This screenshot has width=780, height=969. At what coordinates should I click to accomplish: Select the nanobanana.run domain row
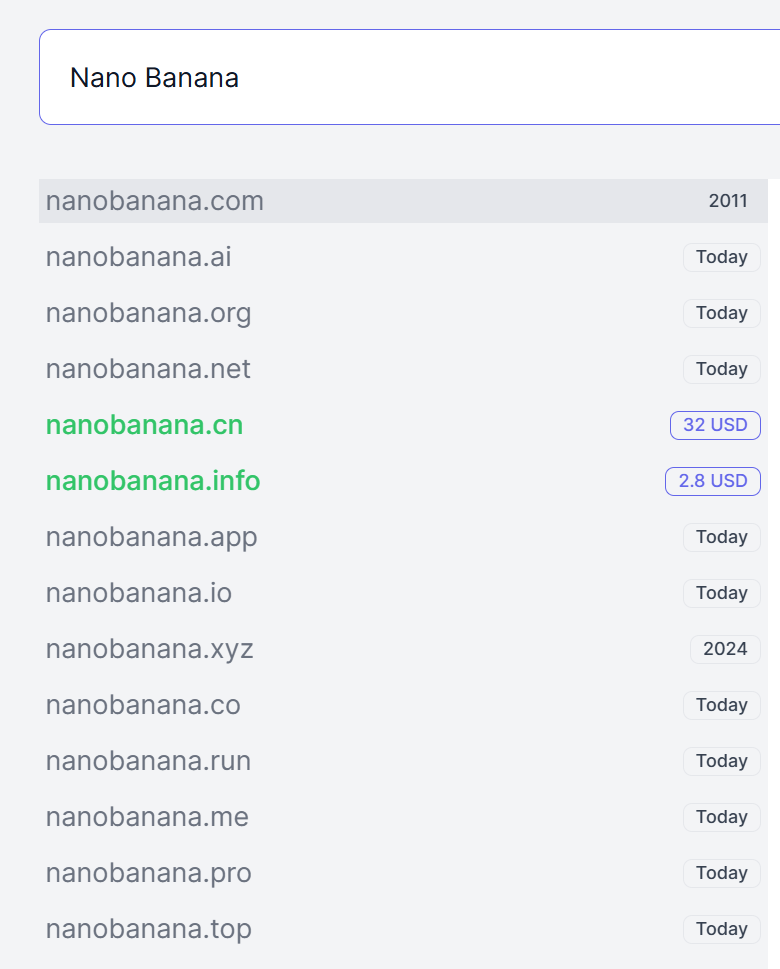click(x=148, y=761)
